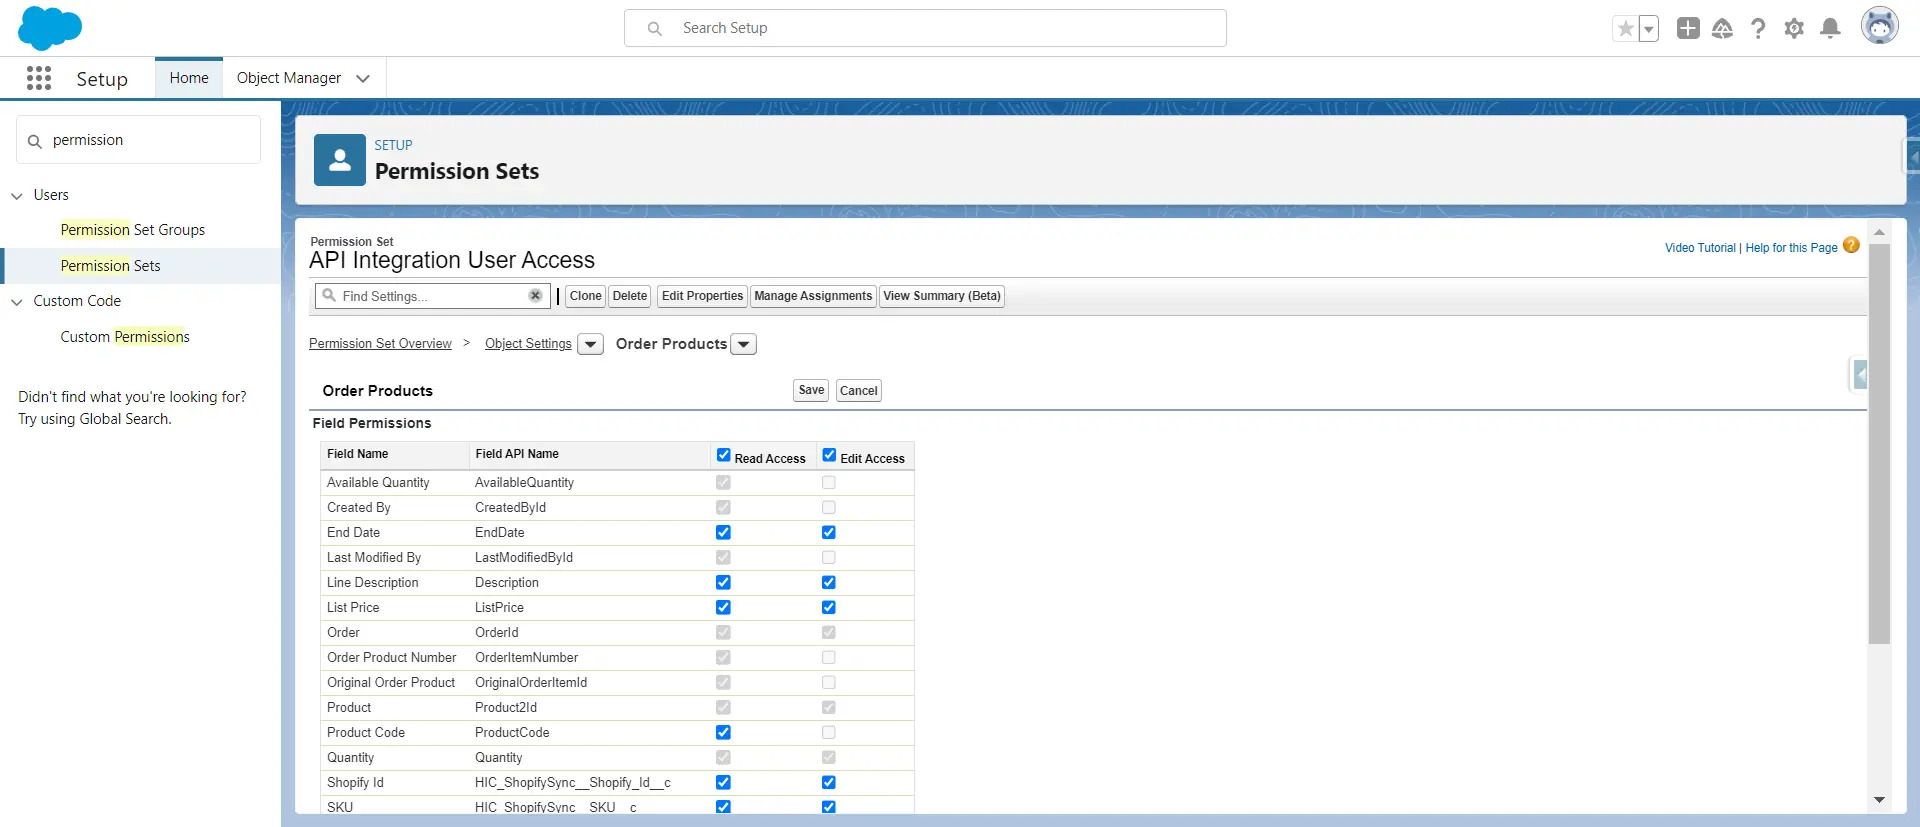Click the Help question mark icon

click(x=1758, y=29)
